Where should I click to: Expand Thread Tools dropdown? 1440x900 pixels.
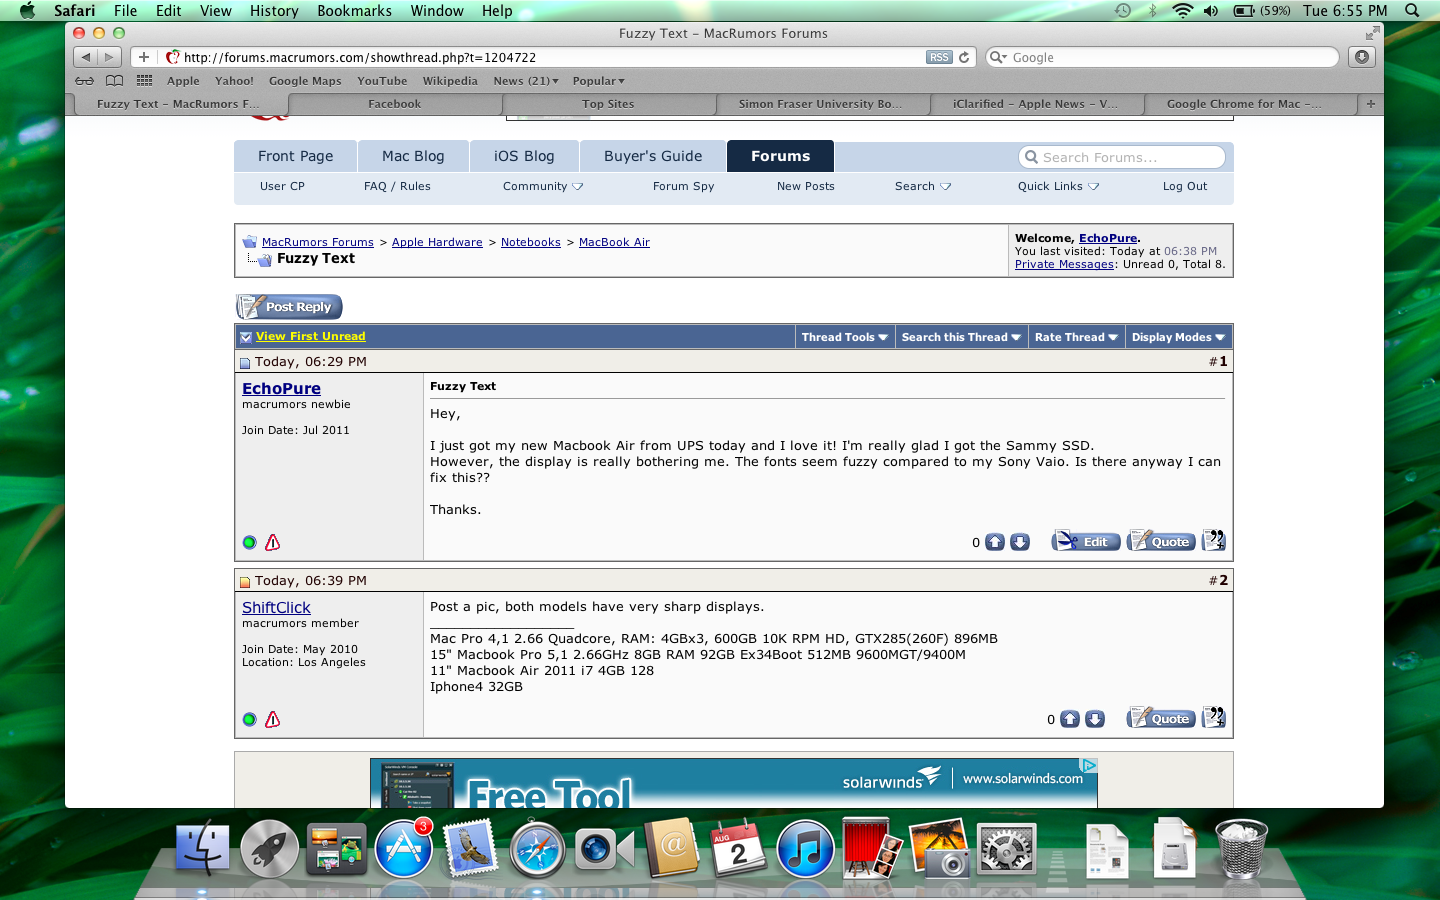[844, 337]
